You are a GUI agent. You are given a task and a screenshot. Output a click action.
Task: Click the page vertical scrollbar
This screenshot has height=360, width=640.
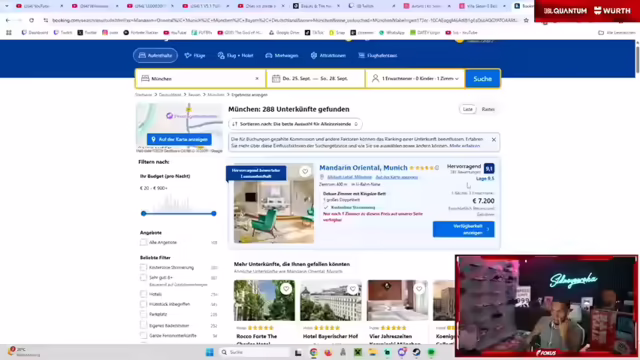pyautogui.click(x=637, y=59)
